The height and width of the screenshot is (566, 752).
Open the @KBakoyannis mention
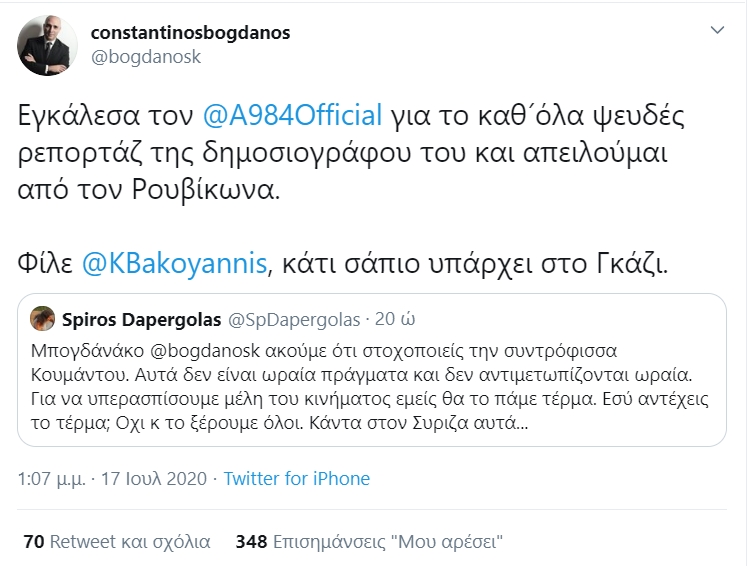point(186,263)
